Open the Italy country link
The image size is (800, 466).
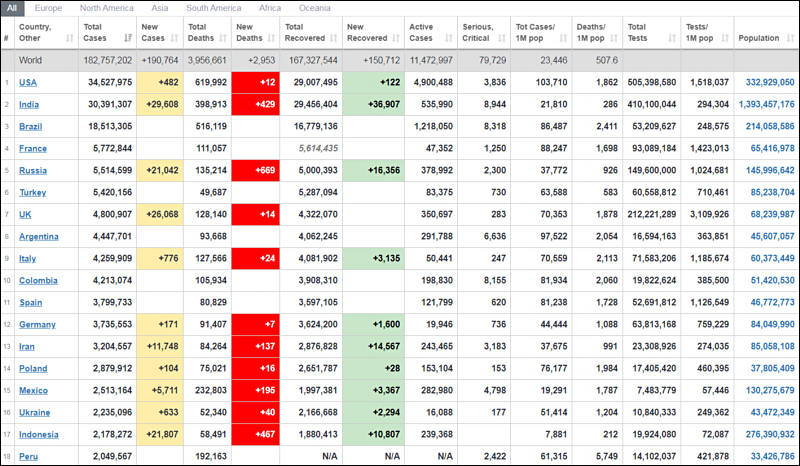[28, 258]
